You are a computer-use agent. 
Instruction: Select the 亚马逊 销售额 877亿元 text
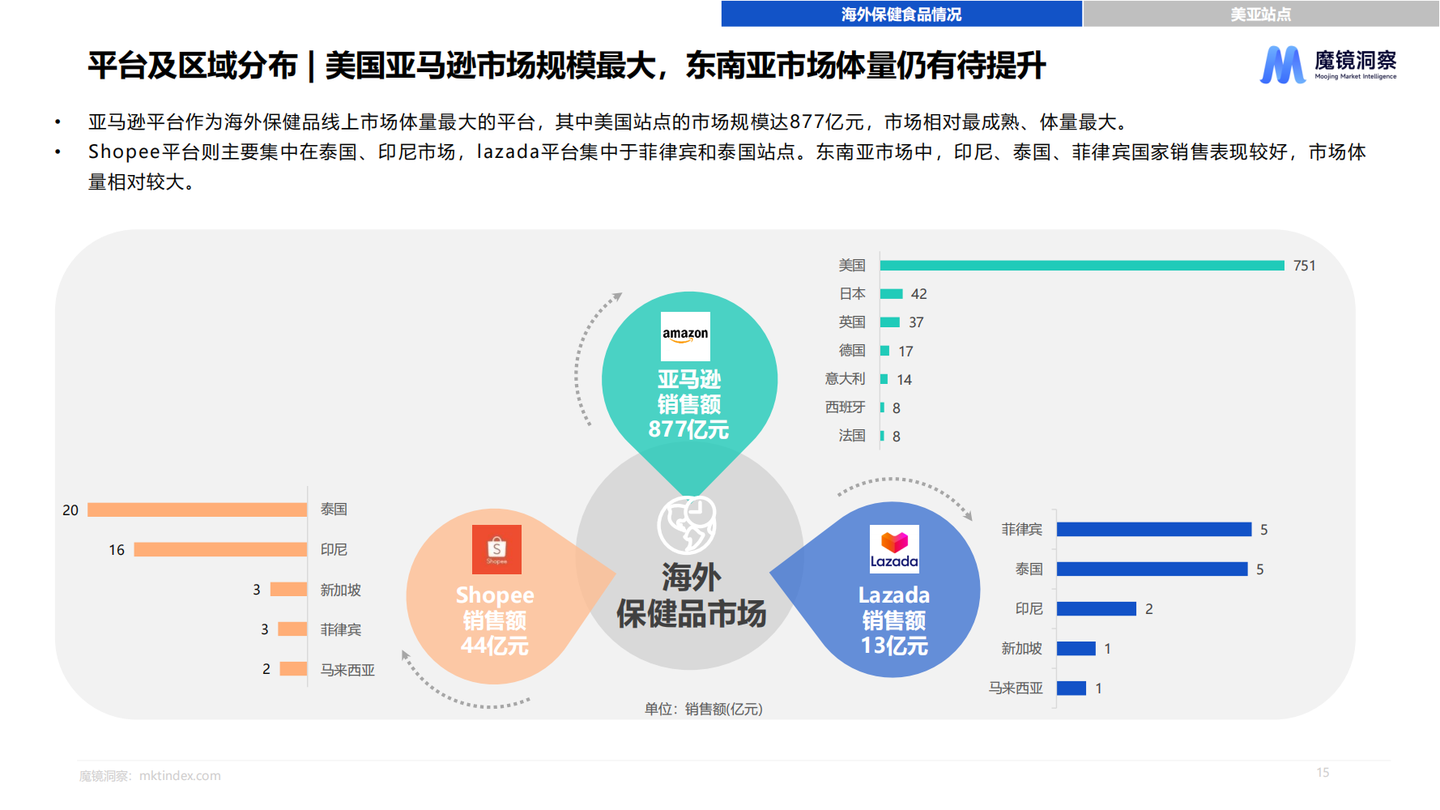click(688, 405)
